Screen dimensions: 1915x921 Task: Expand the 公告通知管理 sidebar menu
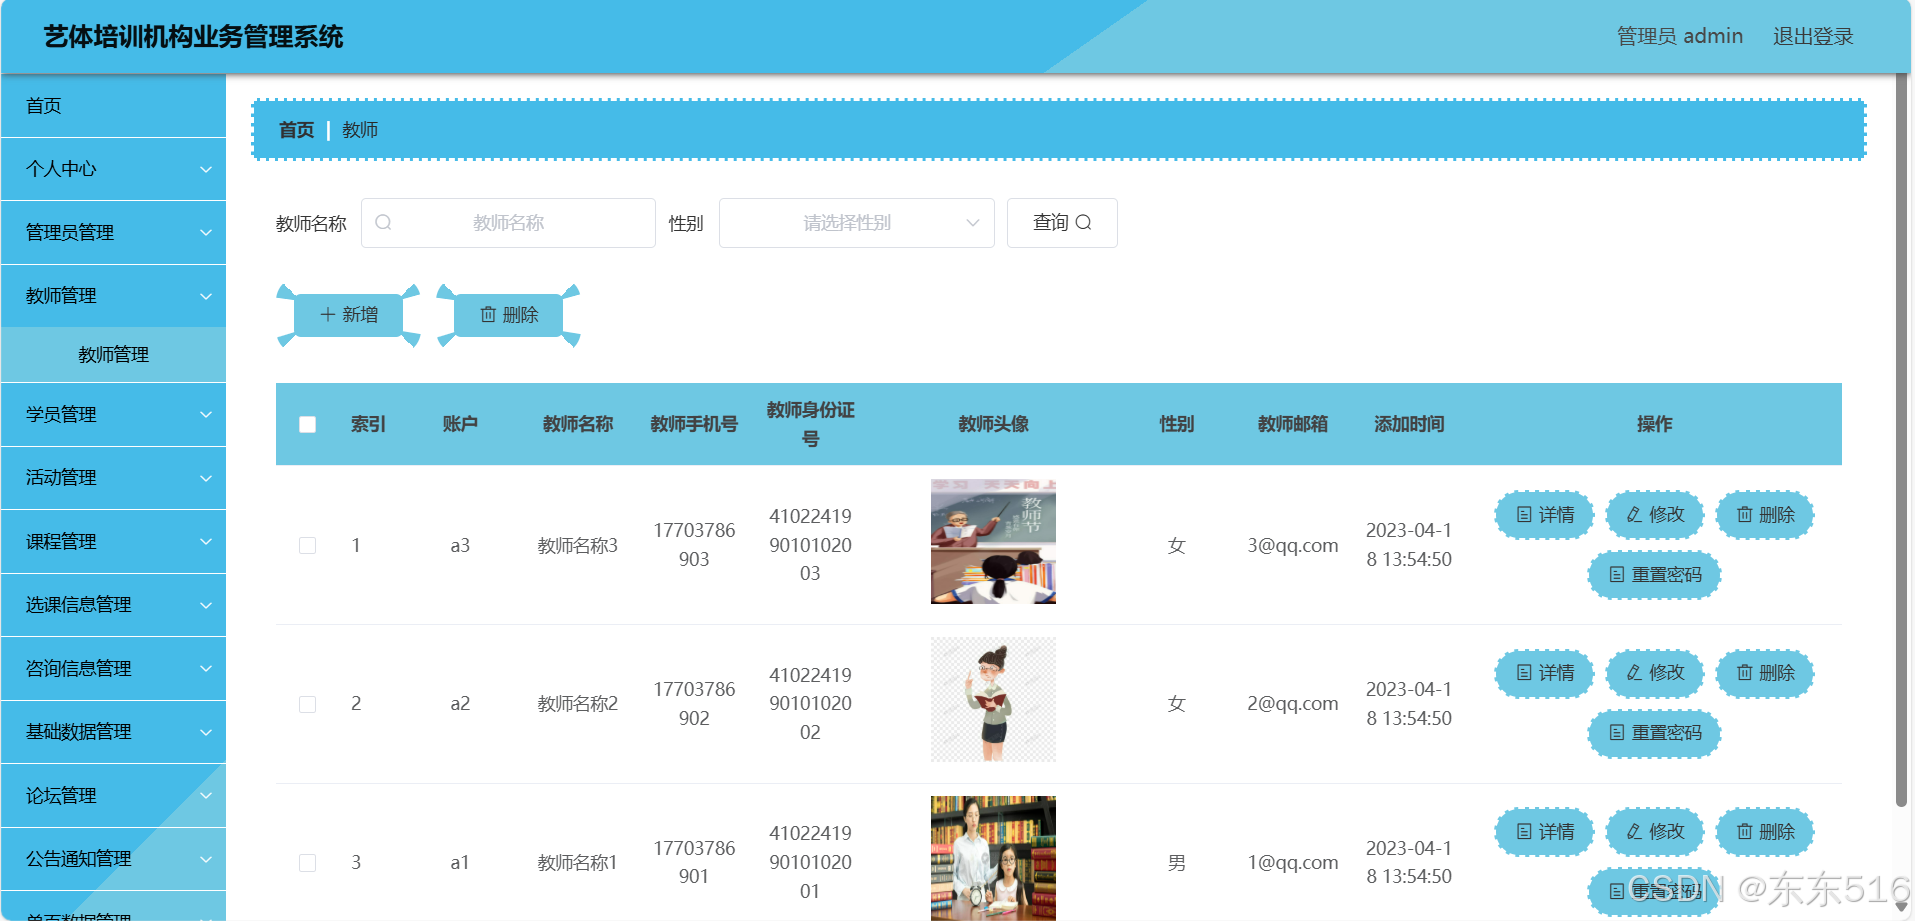point(113,859)
